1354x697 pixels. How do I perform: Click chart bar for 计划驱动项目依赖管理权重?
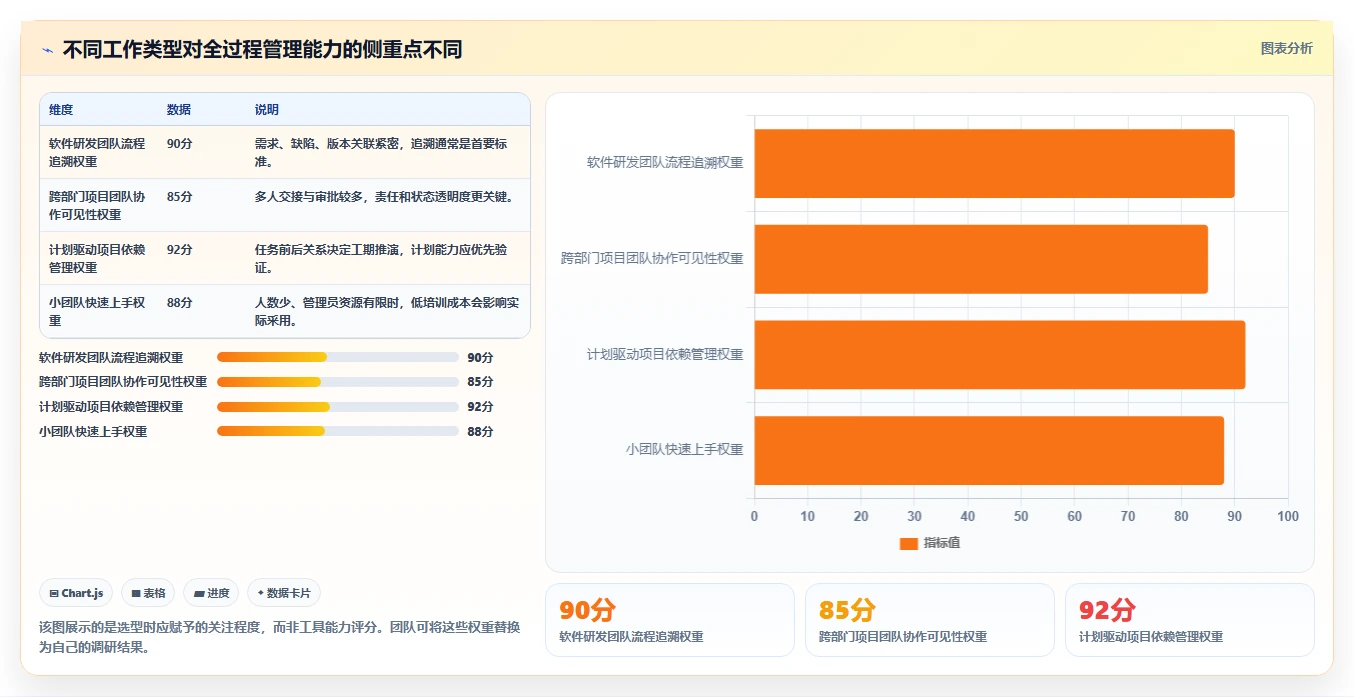[x=1000, y=354]
